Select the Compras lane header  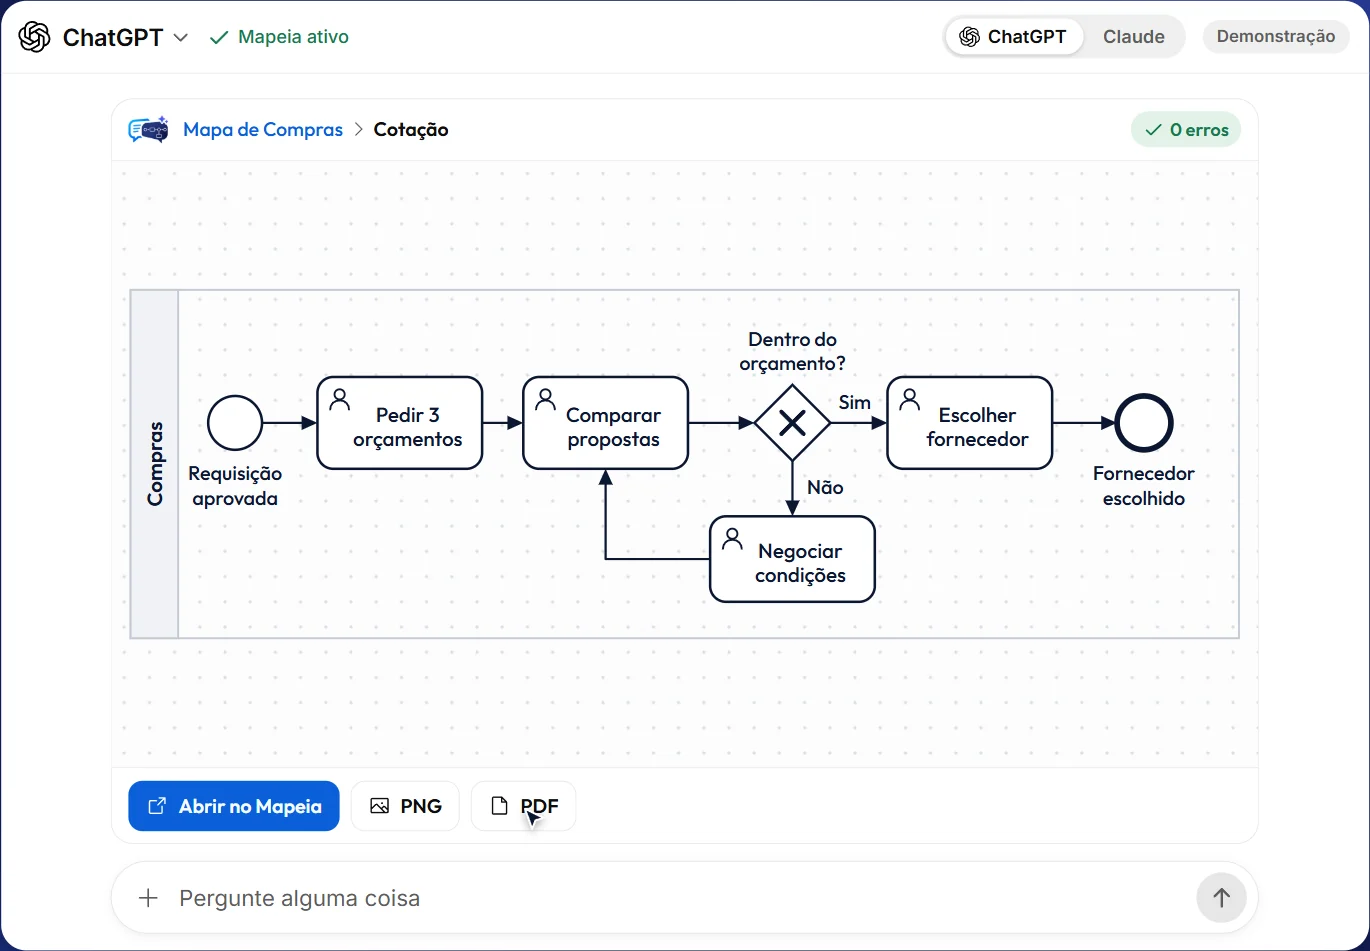(x=155, y=464)
